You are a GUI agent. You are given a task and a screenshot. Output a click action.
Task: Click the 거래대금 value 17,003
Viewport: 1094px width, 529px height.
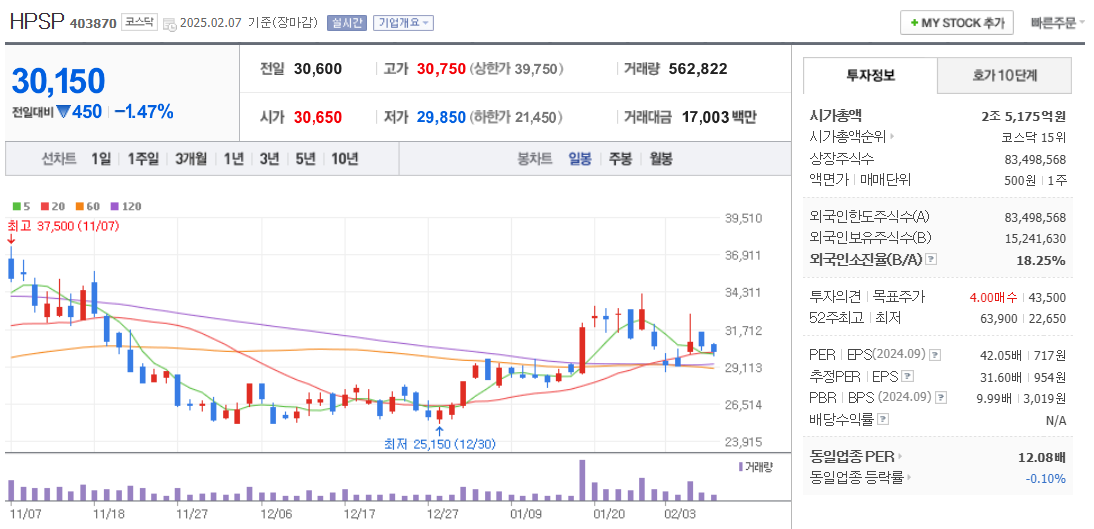705,117
